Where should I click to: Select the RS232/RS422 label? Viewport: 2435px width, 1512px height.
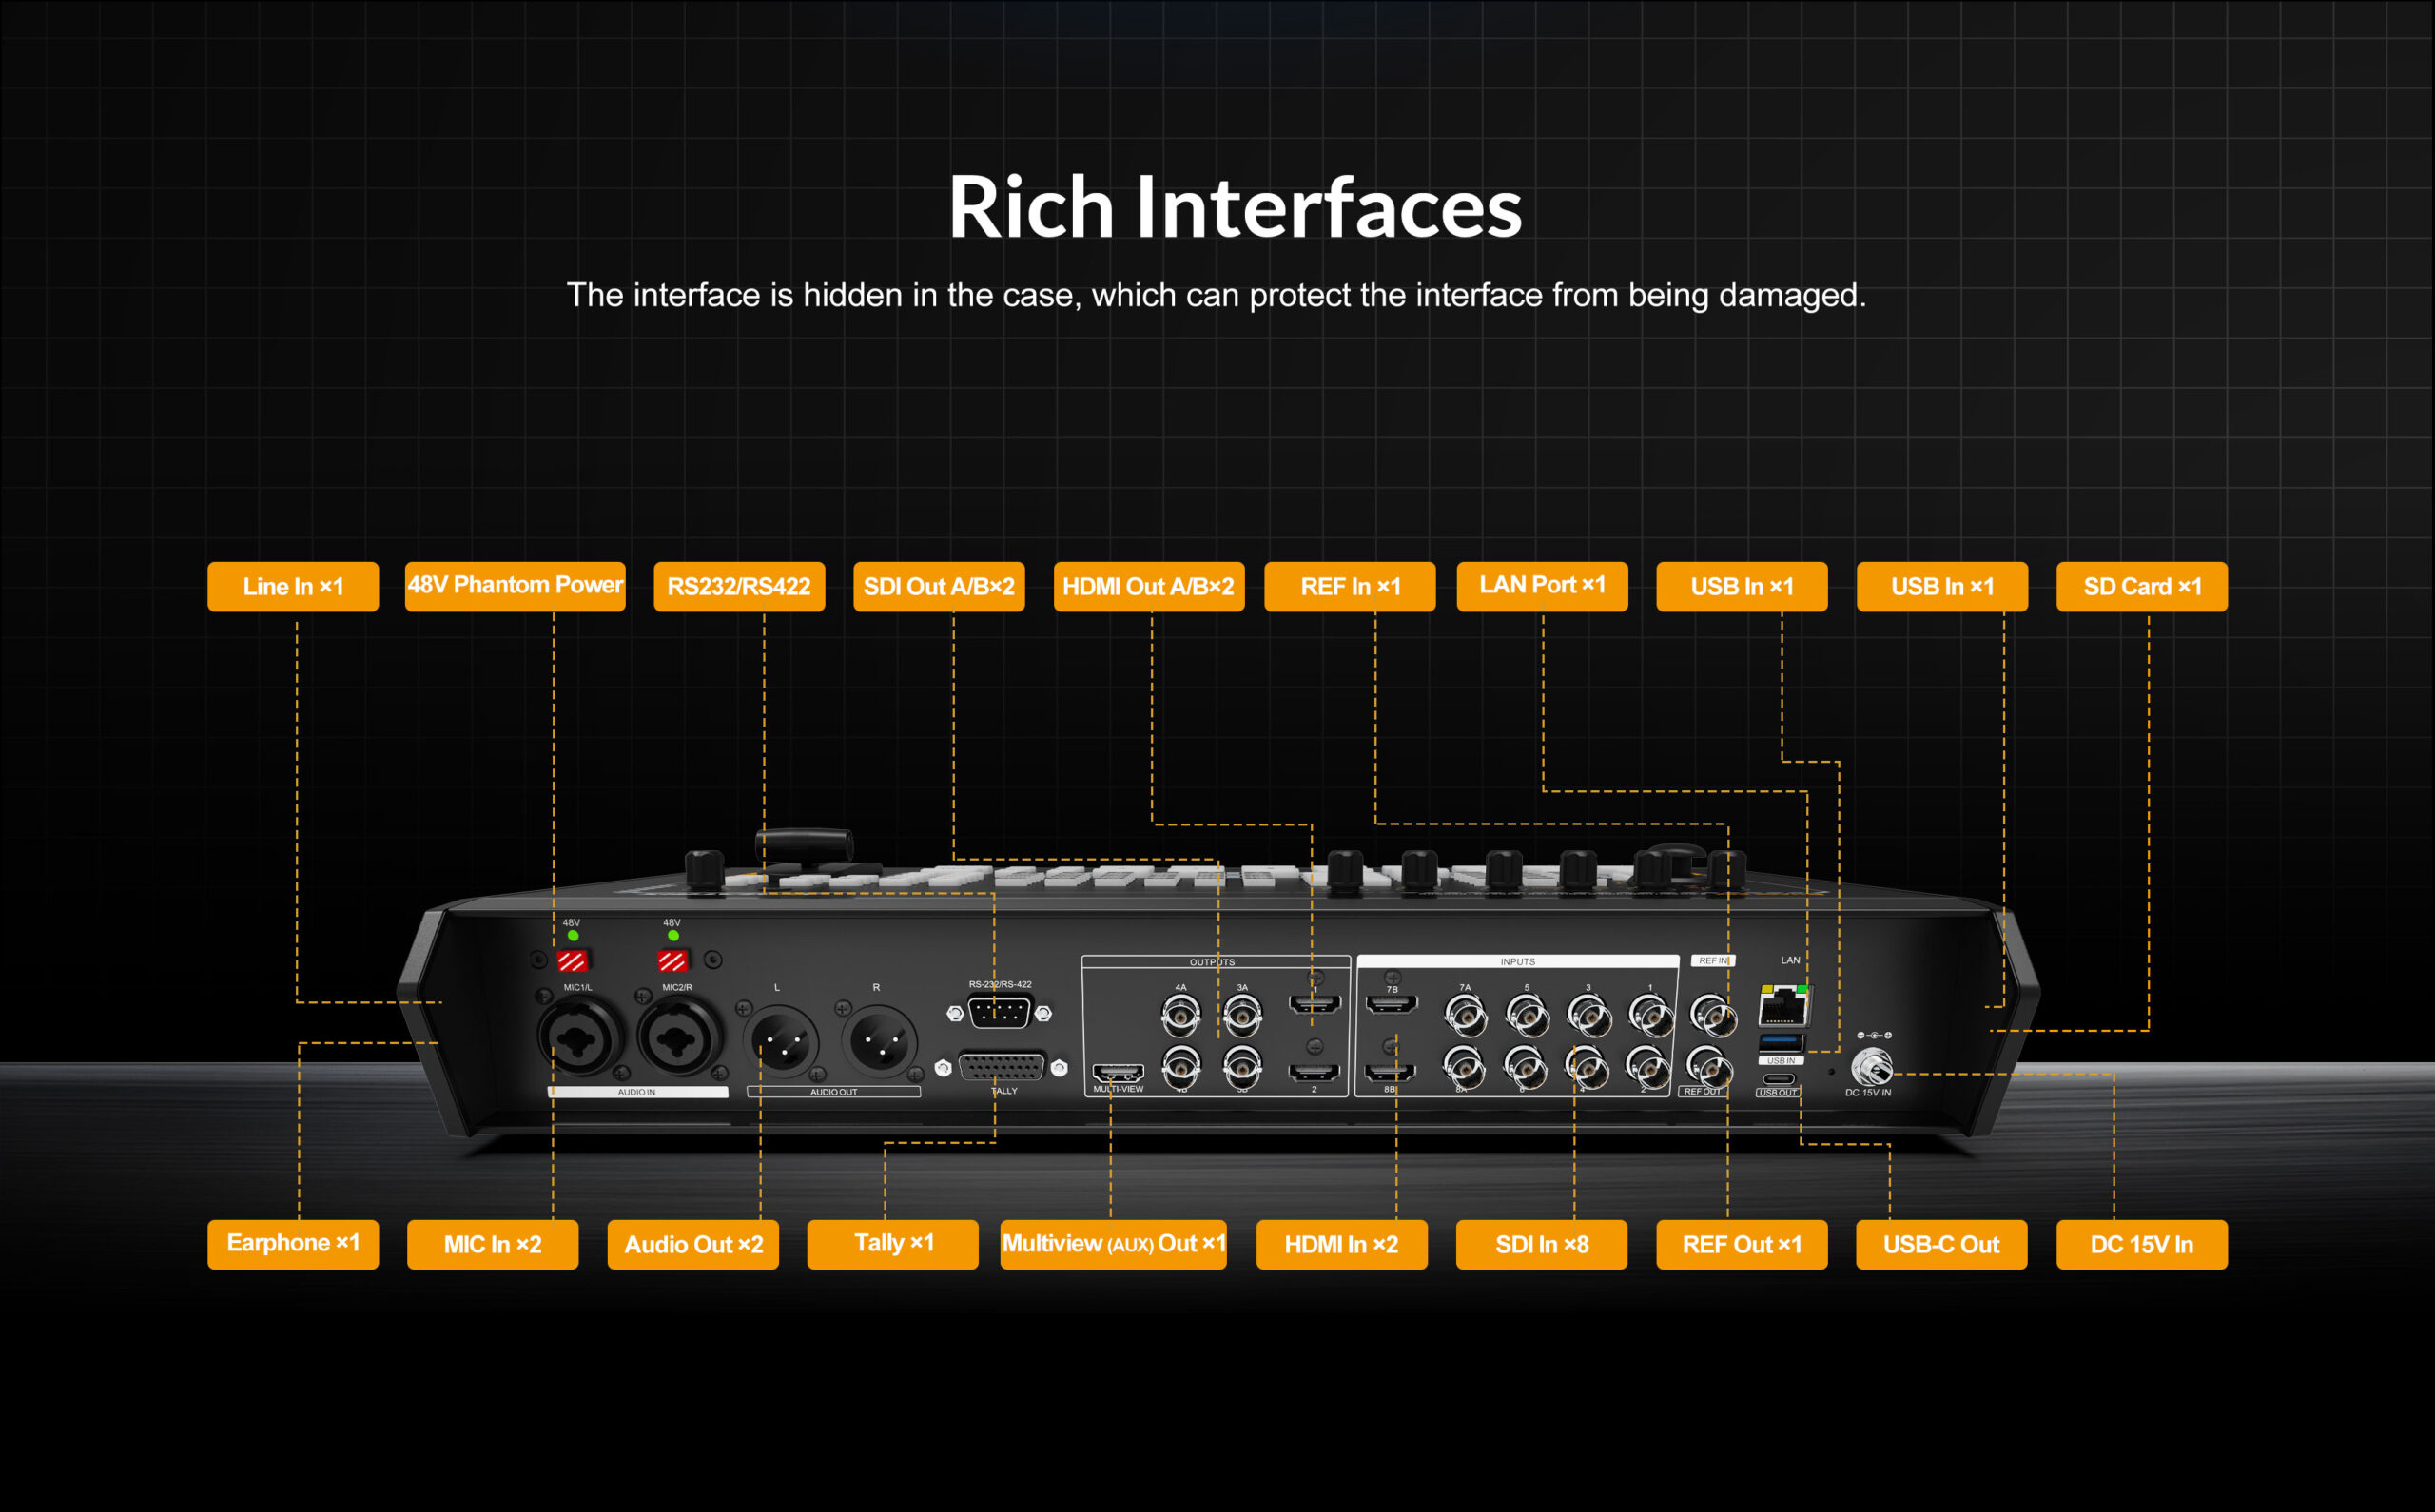pos(739,586)
